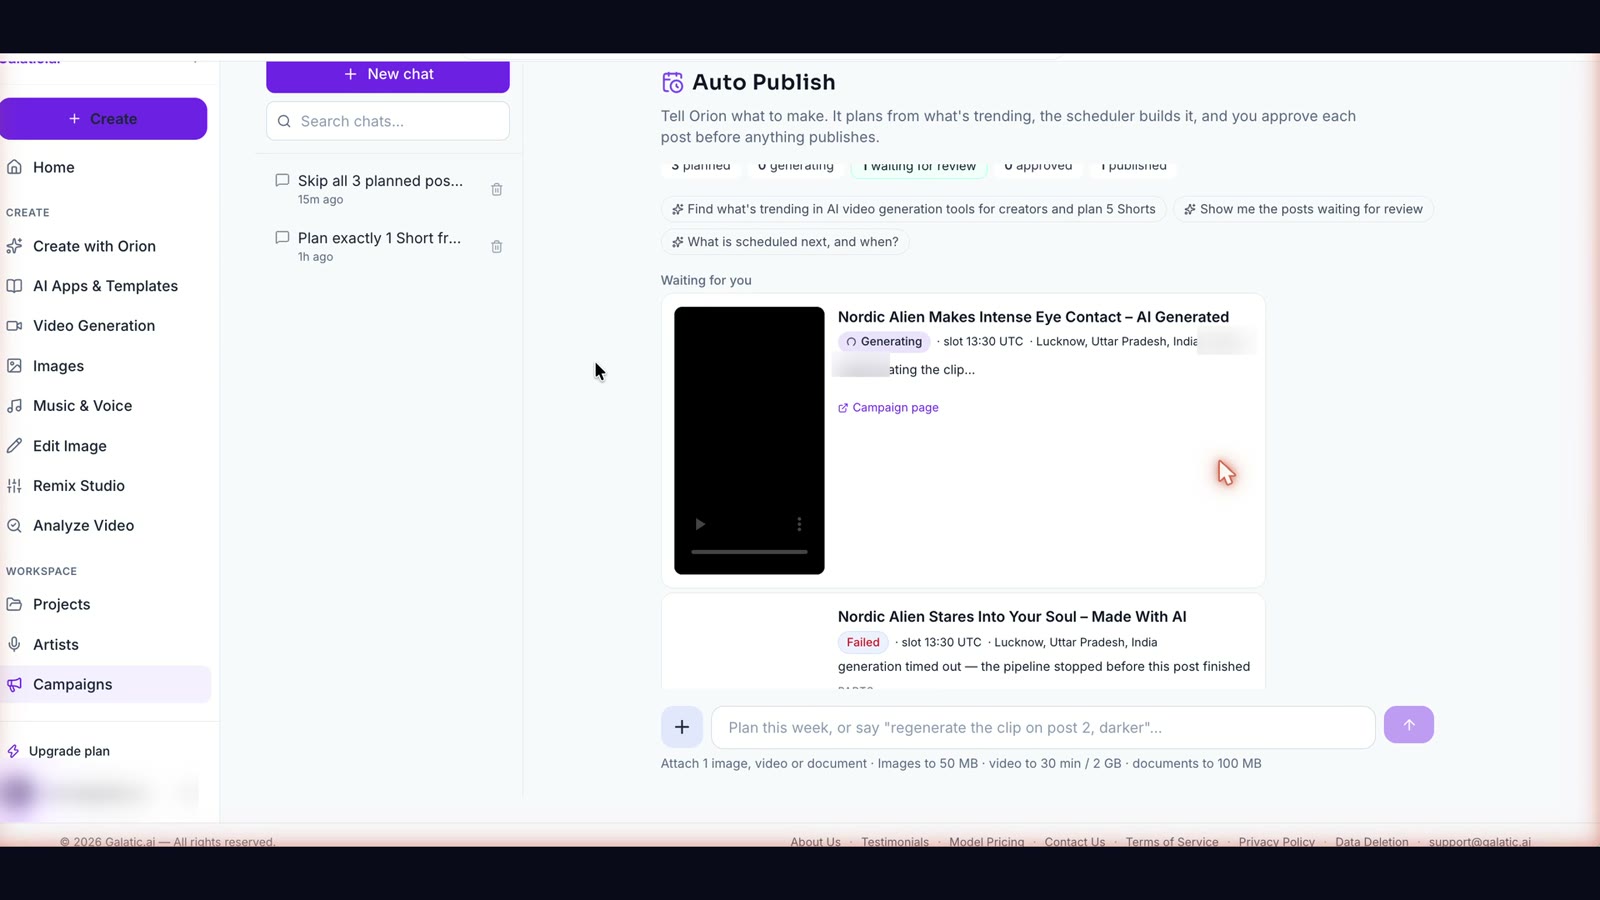Image resolution: width=1600 pixels, height=900 pixels.
Task: Delete the 'Plan exactly 1 Short' chat
Action: coord(497,246)
